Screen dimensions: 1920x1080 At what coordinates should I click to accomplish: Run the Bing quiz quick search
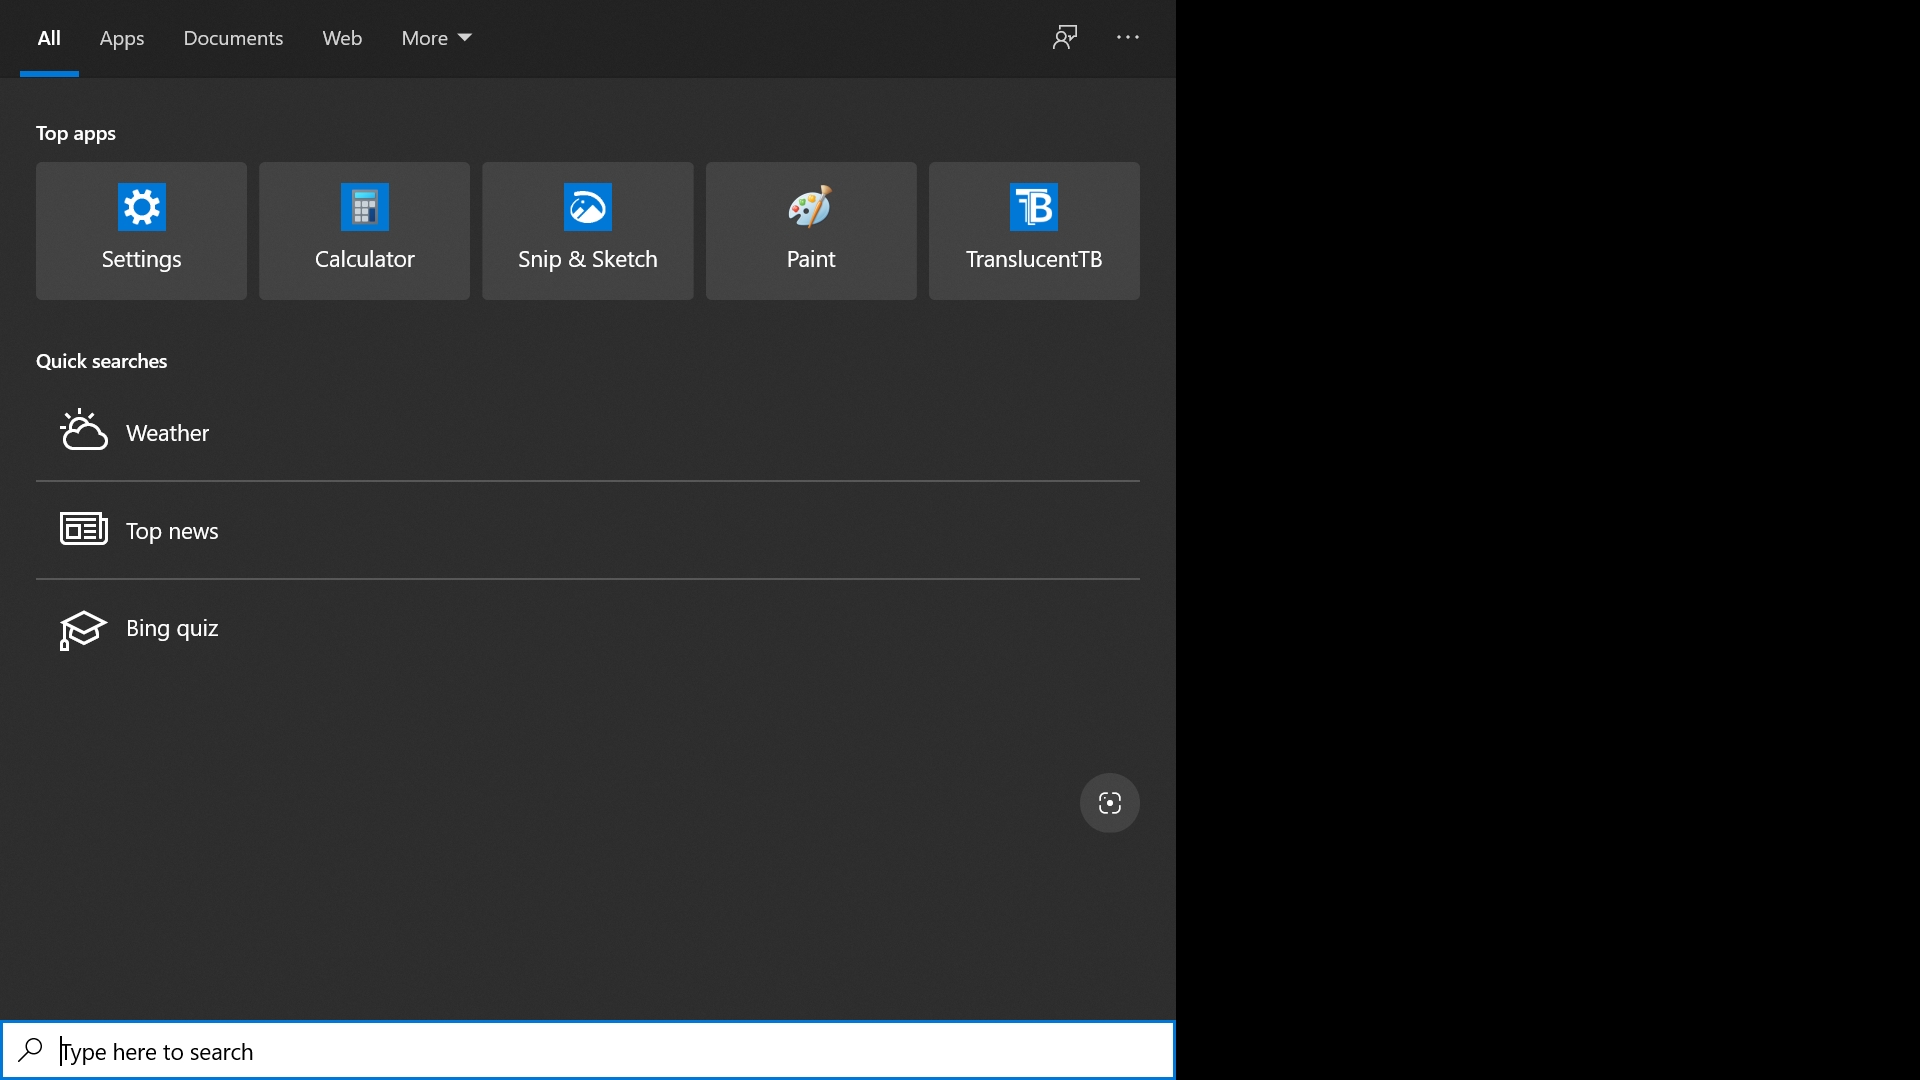click(x=172, y=629)
